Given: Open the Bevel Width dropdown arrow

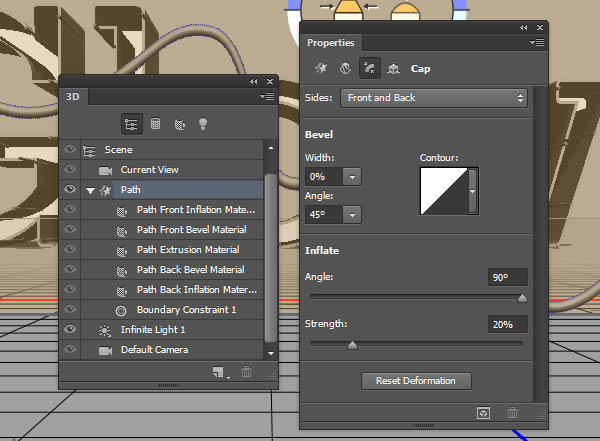Looking at the screenshot, I should 351,176.
